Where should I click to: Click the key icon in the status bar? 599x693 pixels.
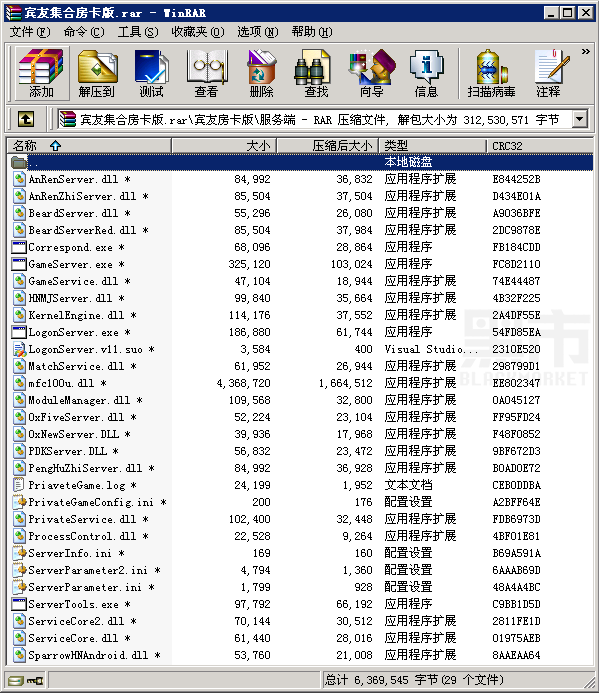35,680
